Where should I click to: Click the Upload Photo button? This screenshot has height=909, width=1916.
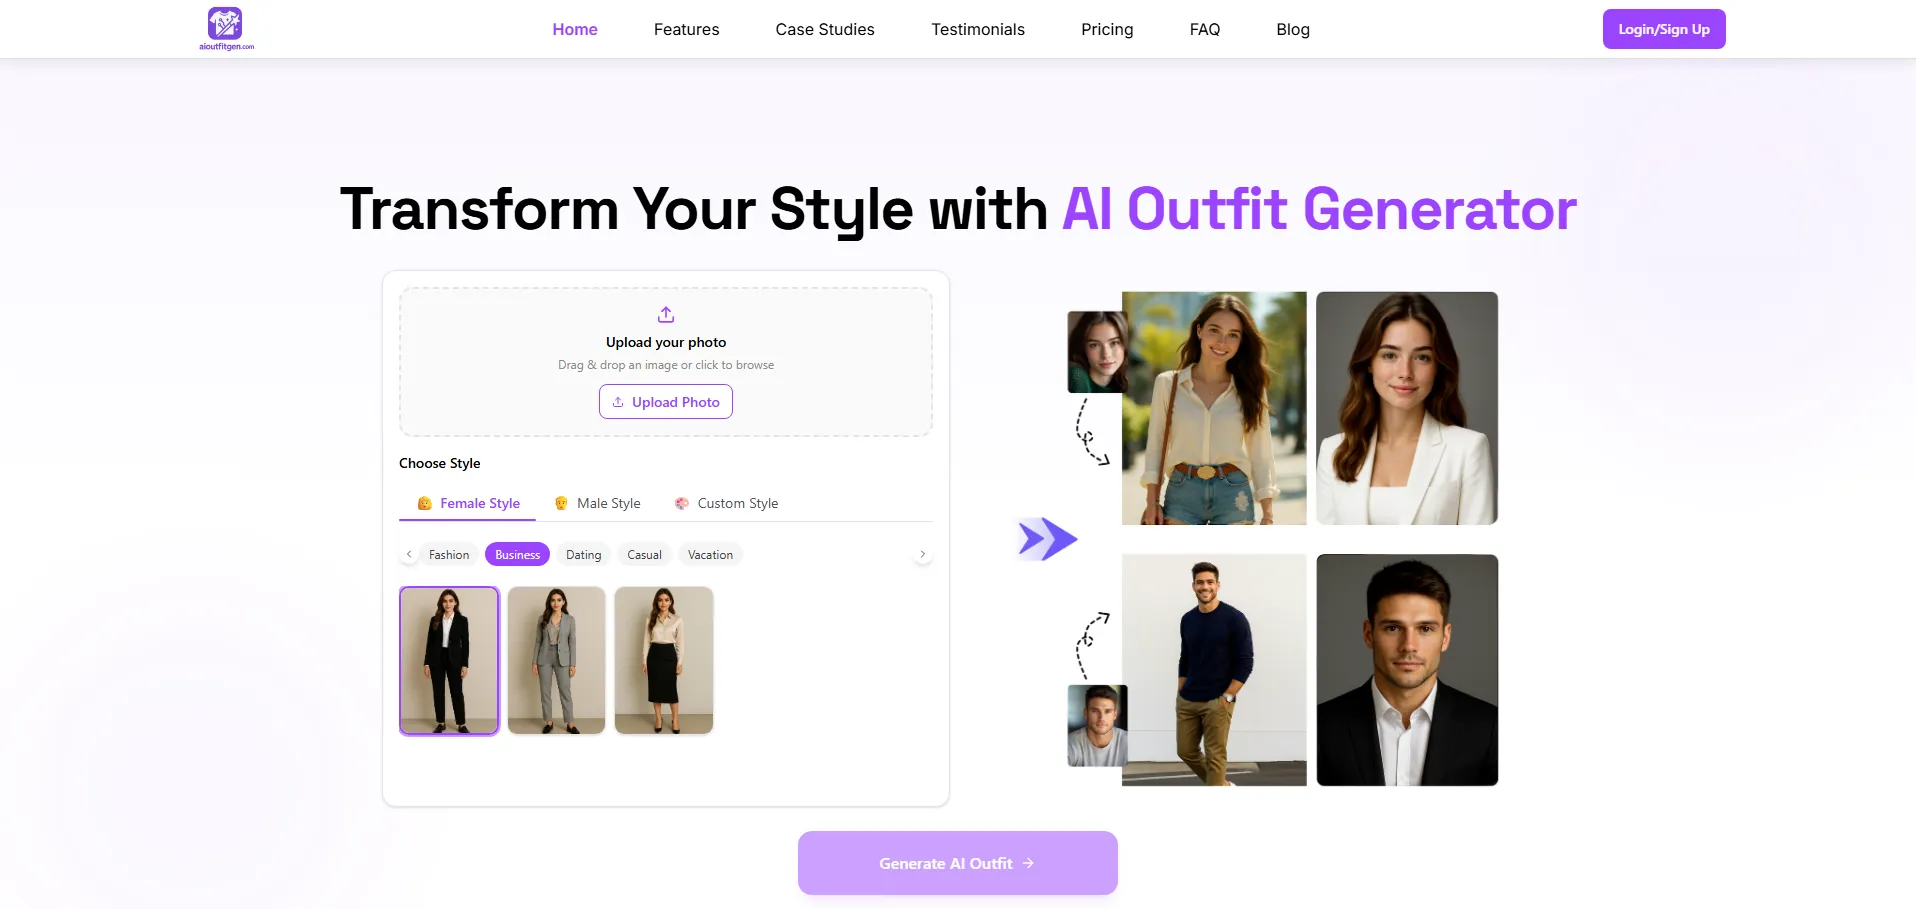coord(666,402)
